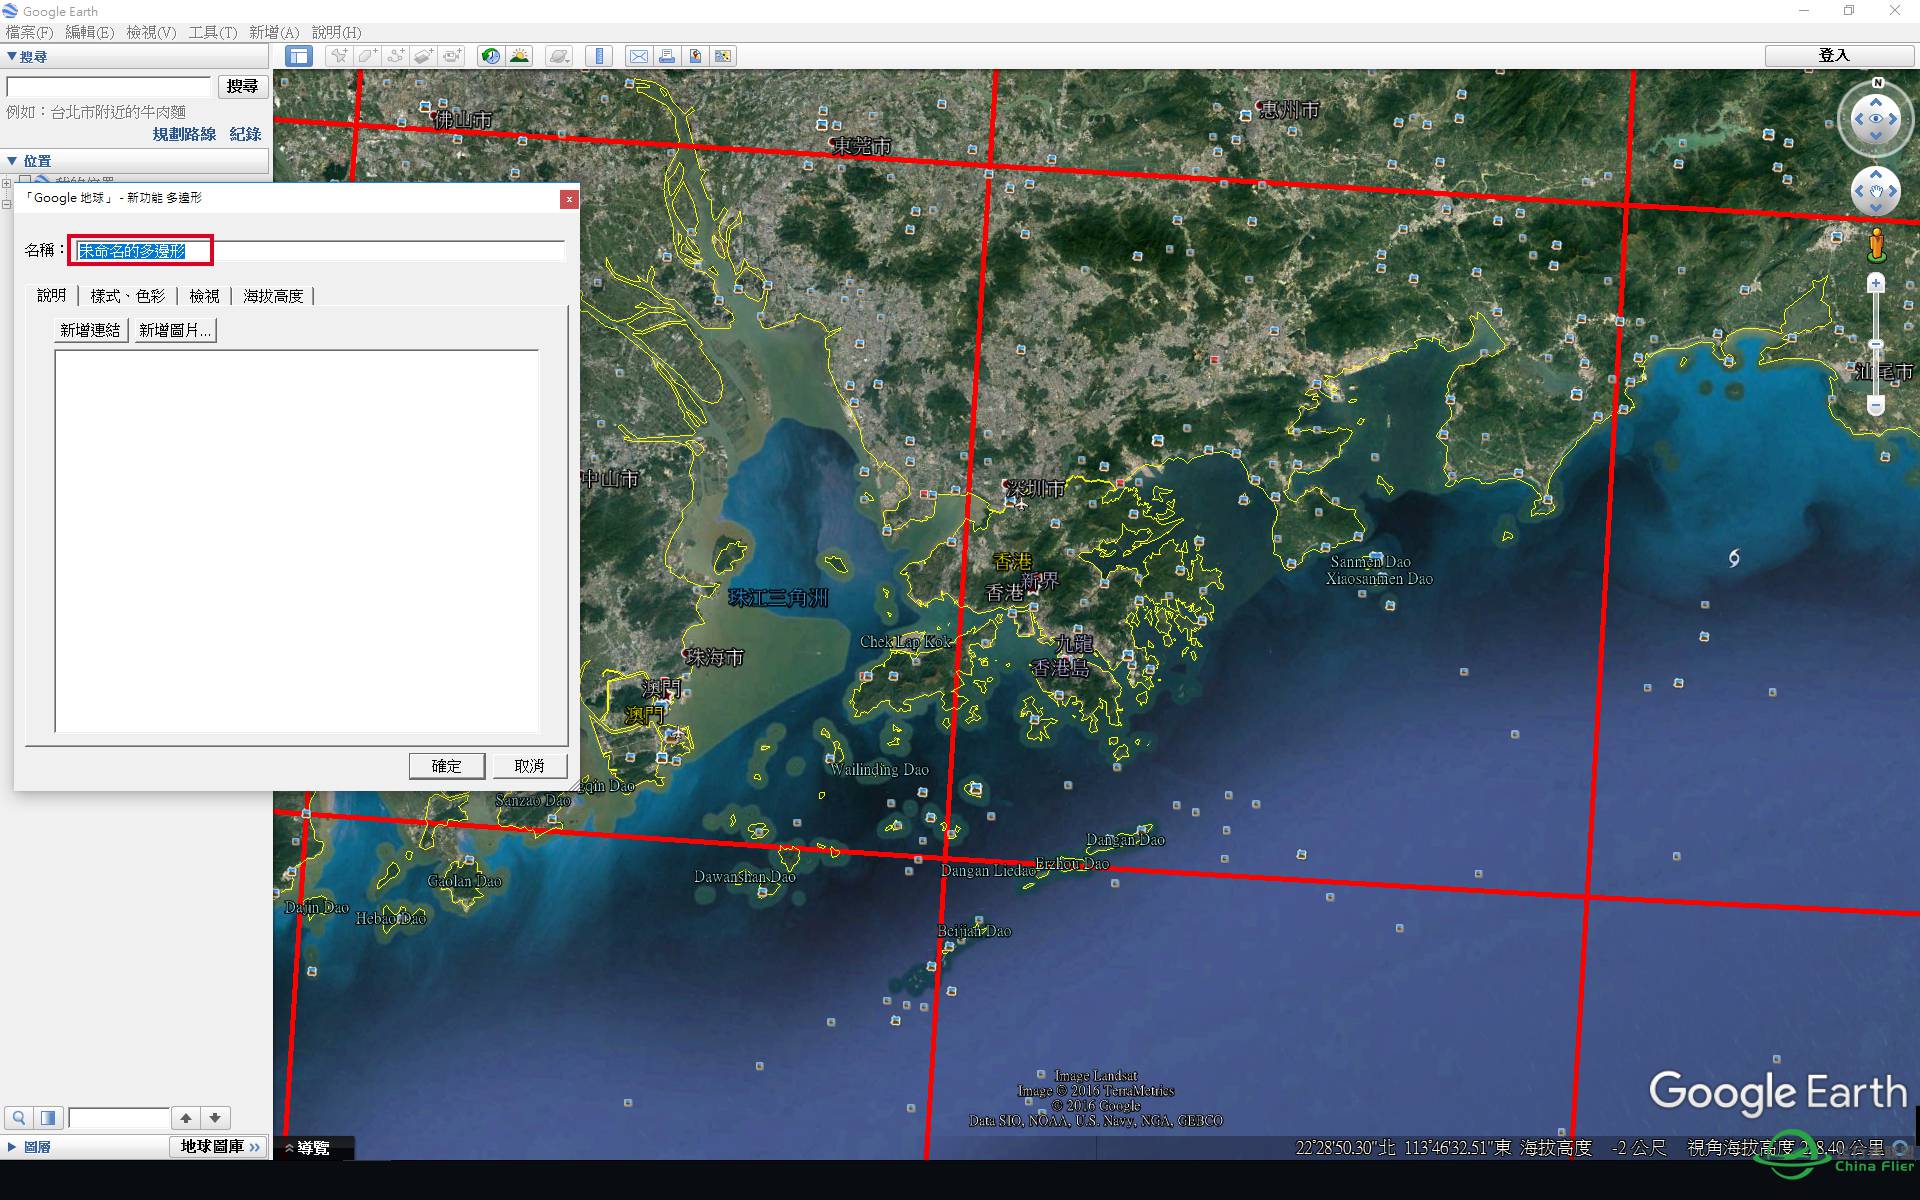
Task: Click the 搜尋 search button
Action: coord(242,87)
